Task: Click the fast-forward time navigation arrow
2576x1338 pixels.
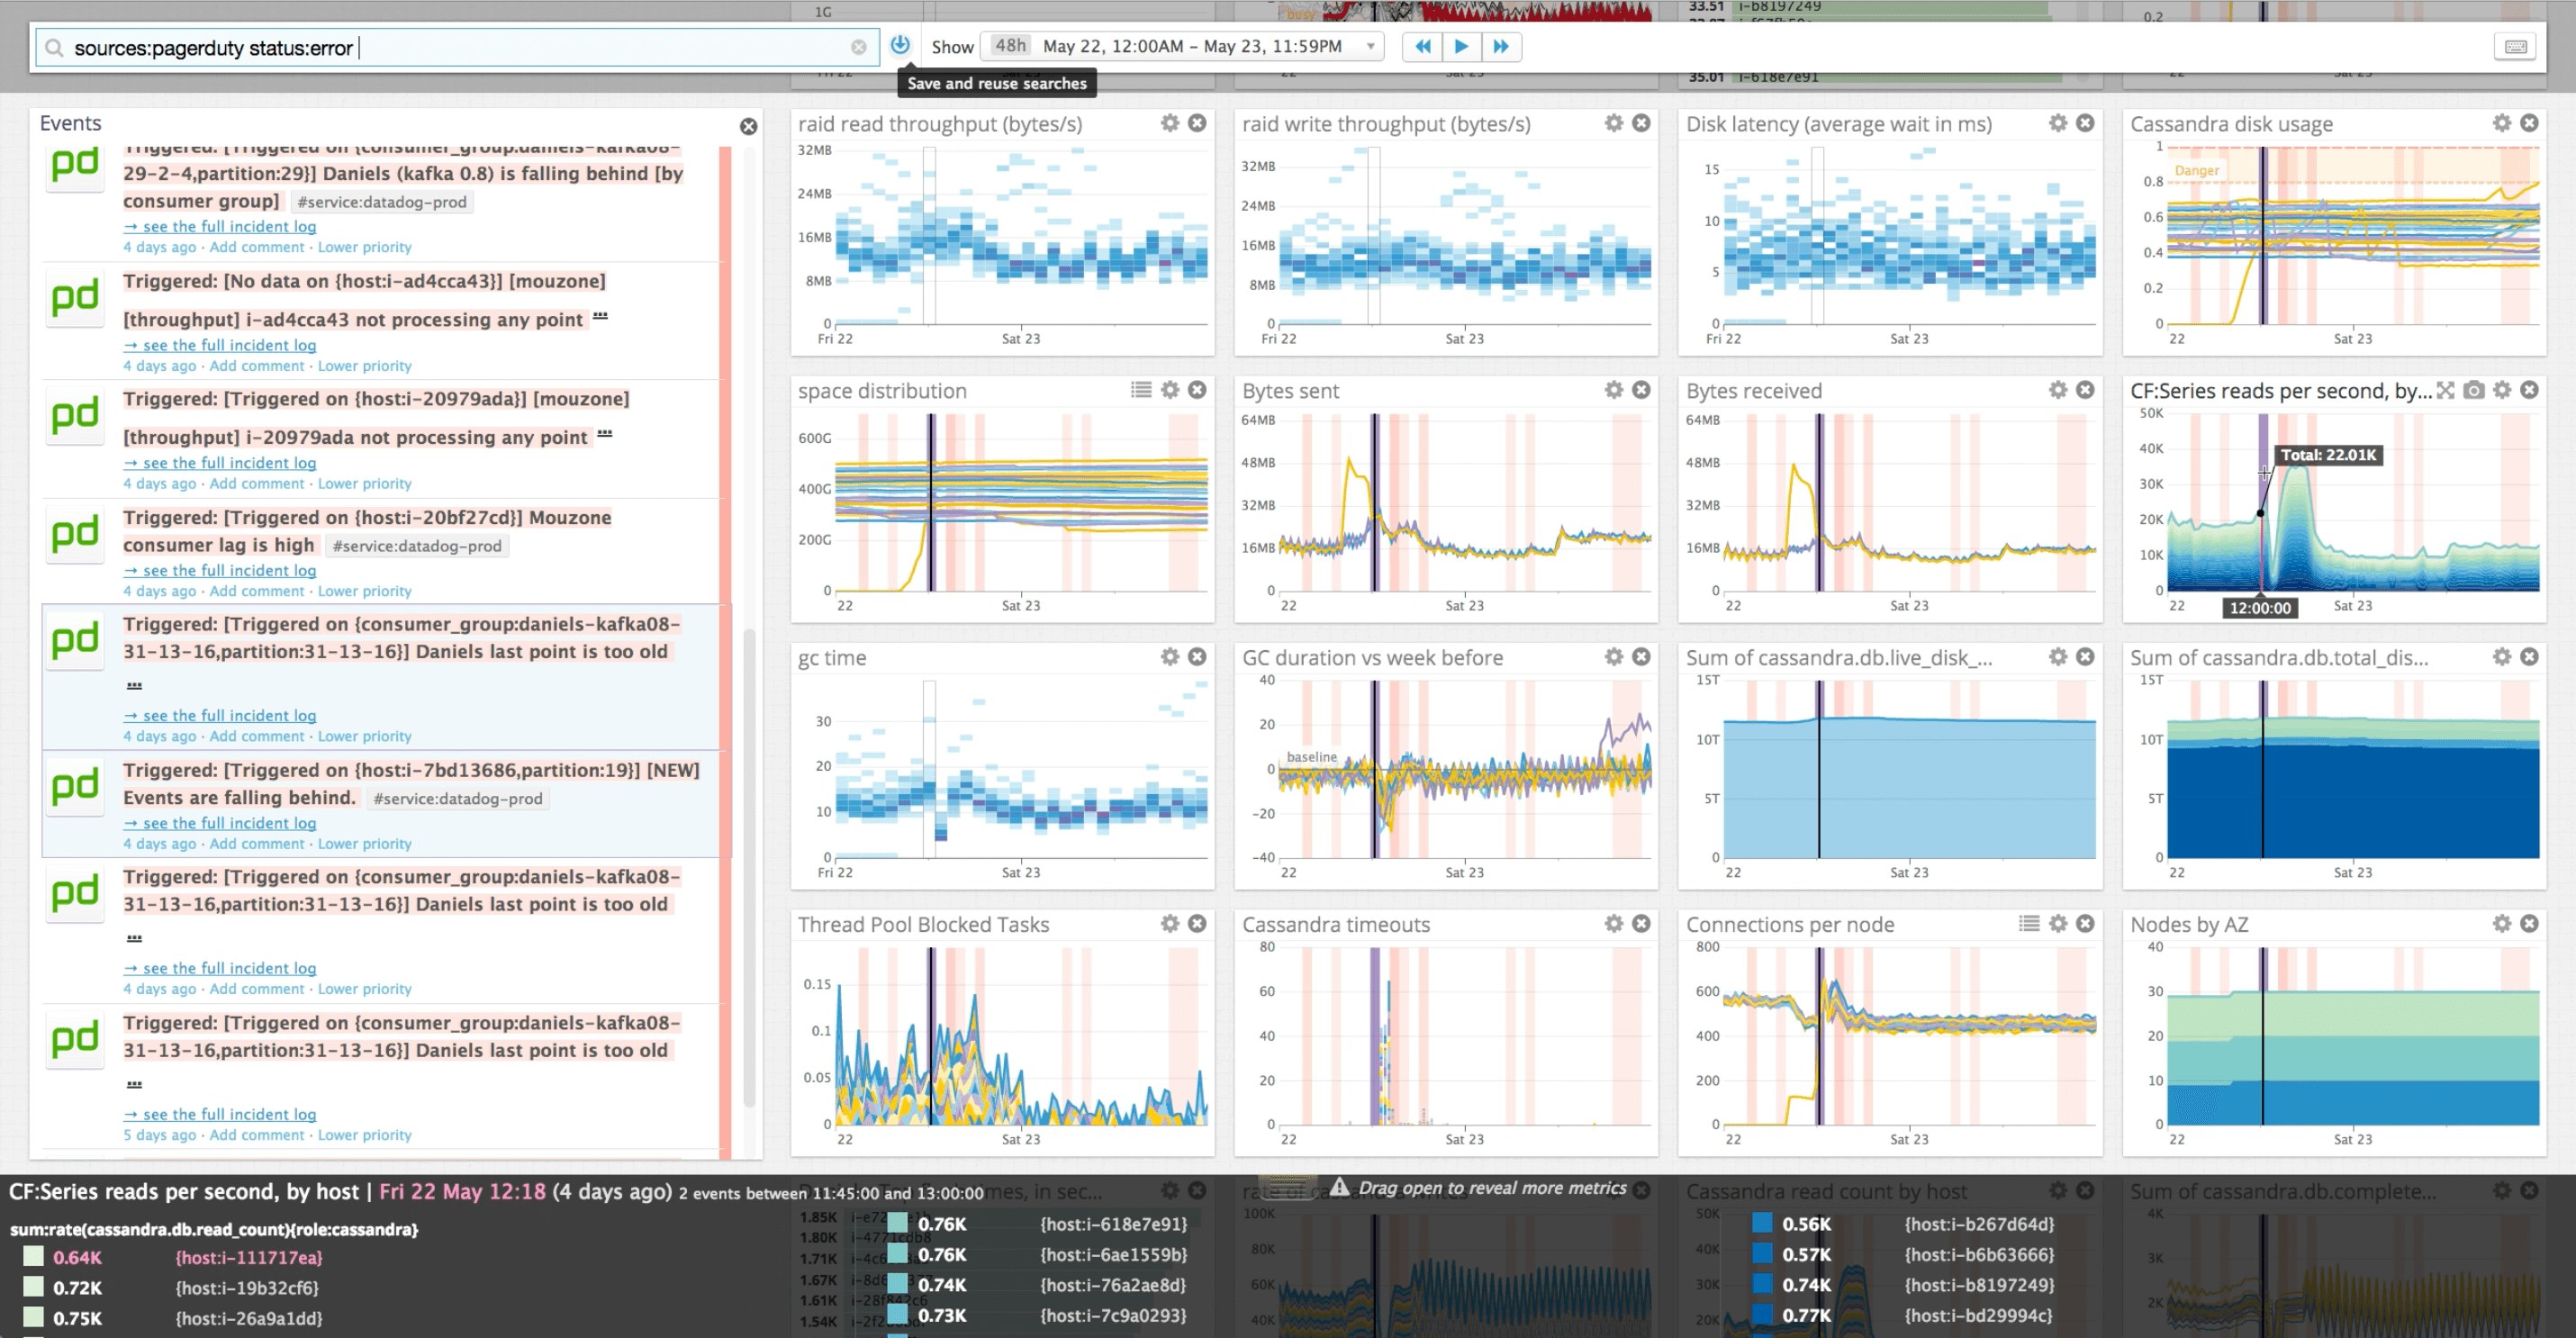Action: point(1502,46)
